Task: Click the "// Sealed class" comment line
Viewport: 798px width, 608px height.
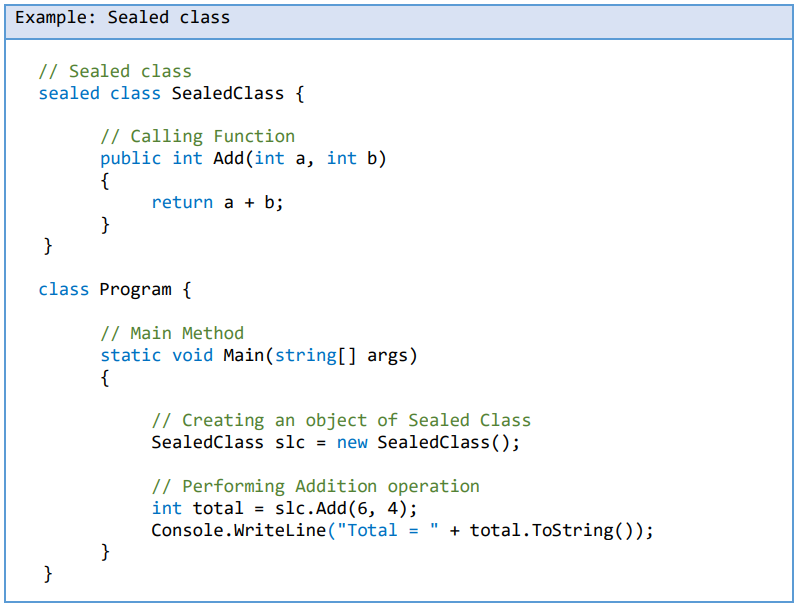Action: pyautogui.click(x=114, y=71)
